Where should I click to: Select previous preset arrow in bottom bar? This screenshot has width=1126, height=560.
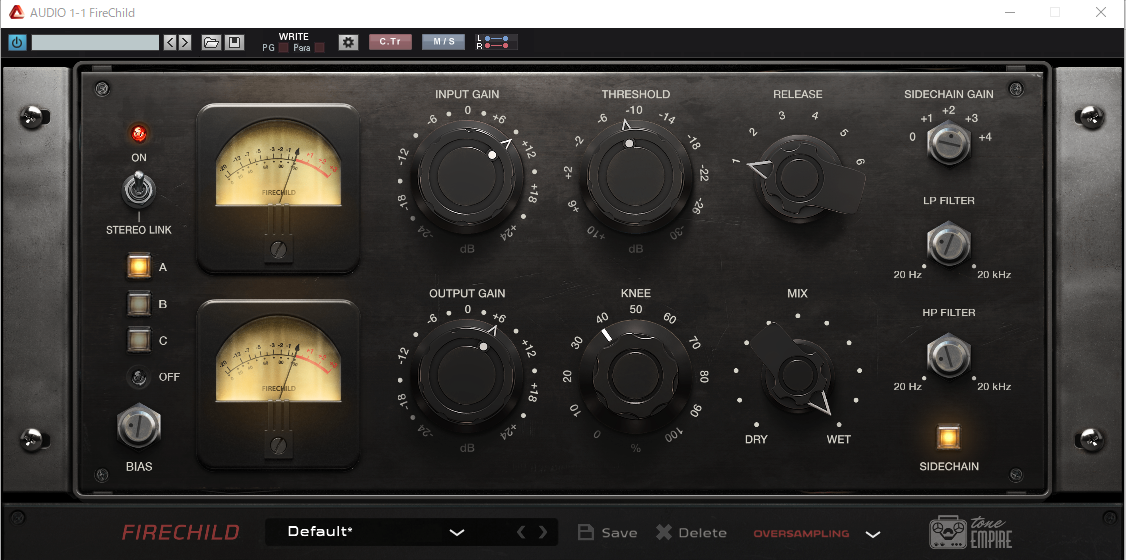[522, 533]
